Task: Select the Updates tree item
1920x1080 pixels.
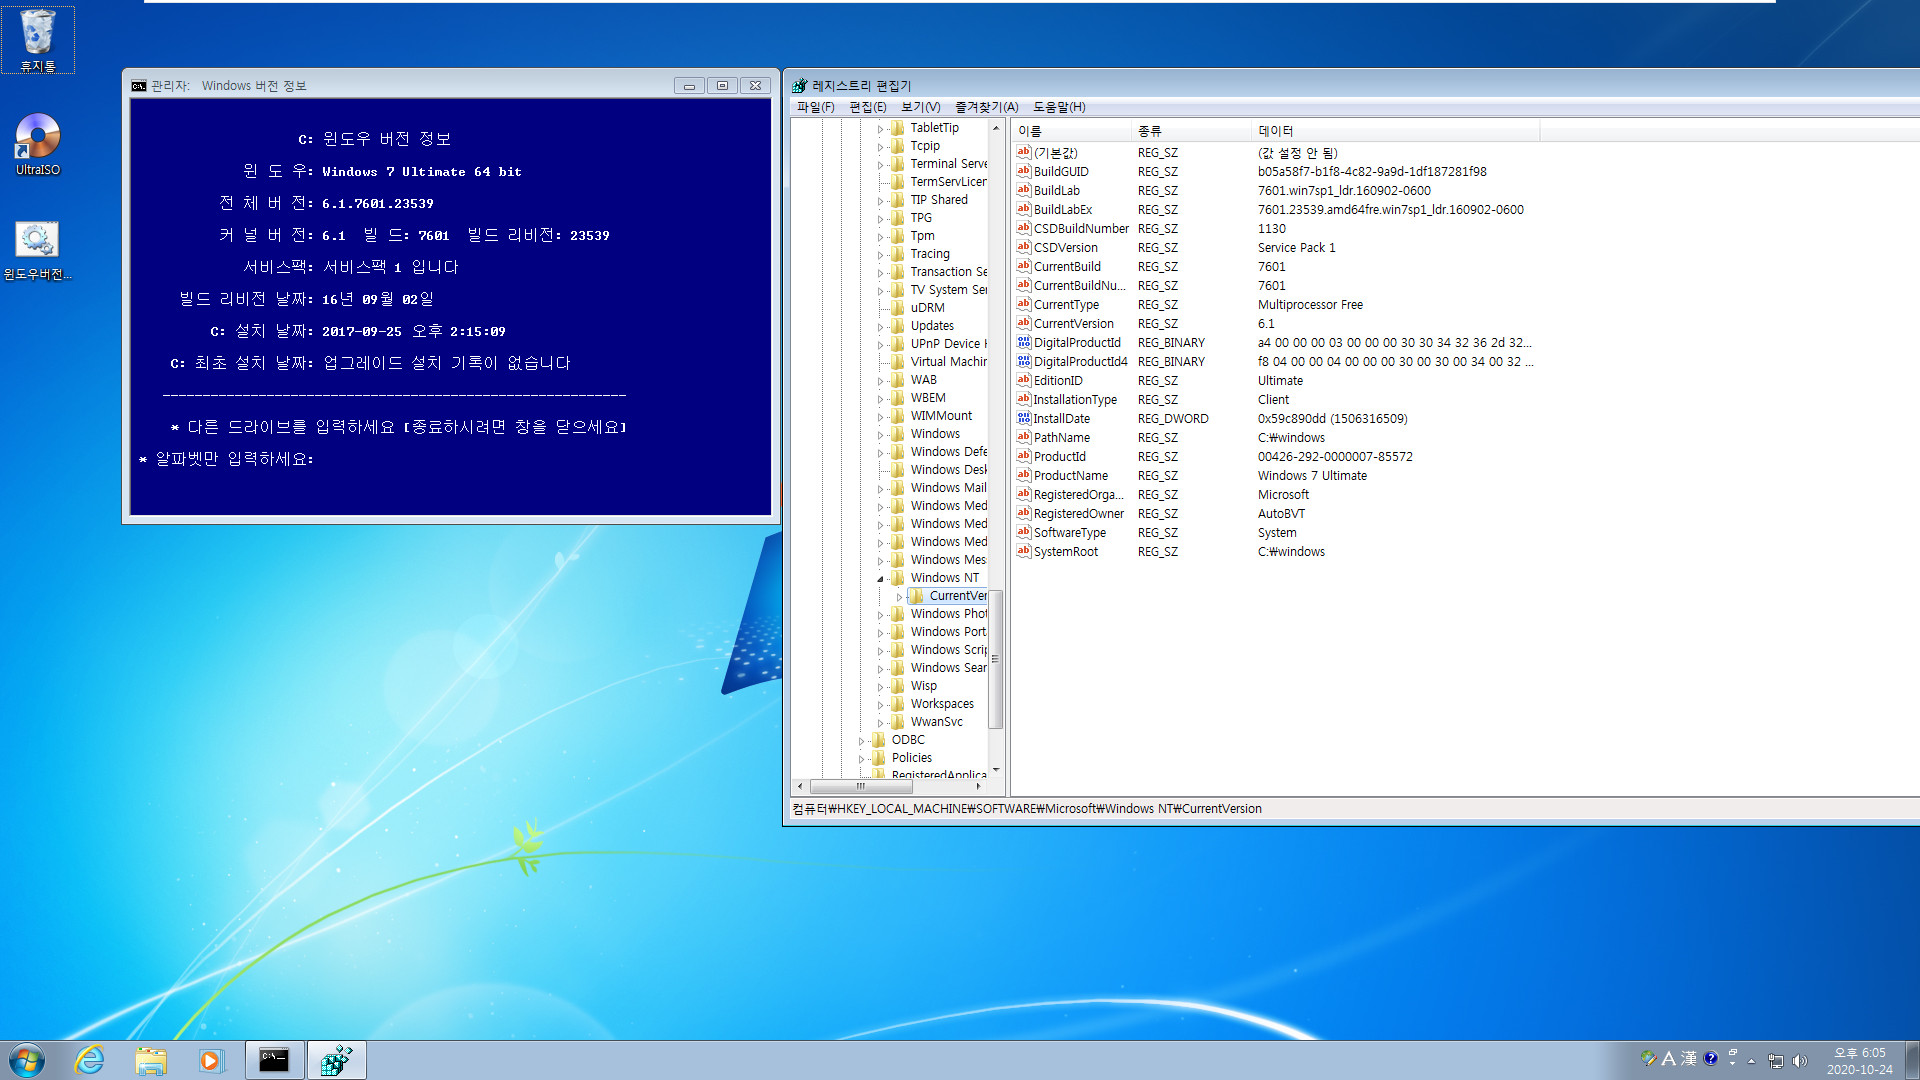Action: 932,325
